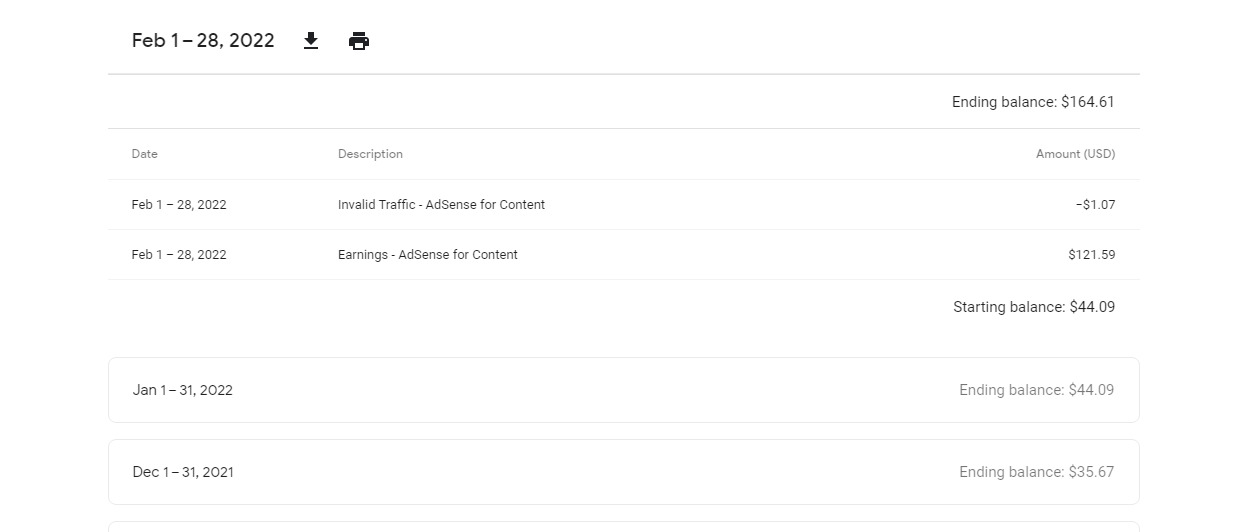Click the invalid traffic row's date
Image resolution: width=1255 pixels, height=532 pixels.
tap(179, 205)
